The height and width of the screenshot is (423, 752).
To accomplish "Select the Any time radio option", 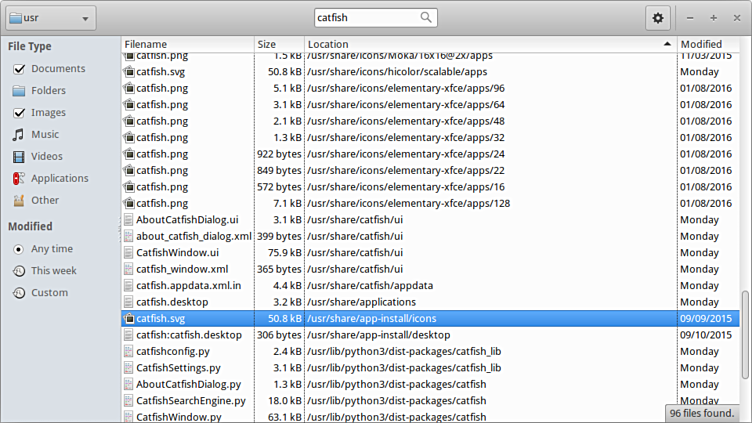I will (18, 249).
